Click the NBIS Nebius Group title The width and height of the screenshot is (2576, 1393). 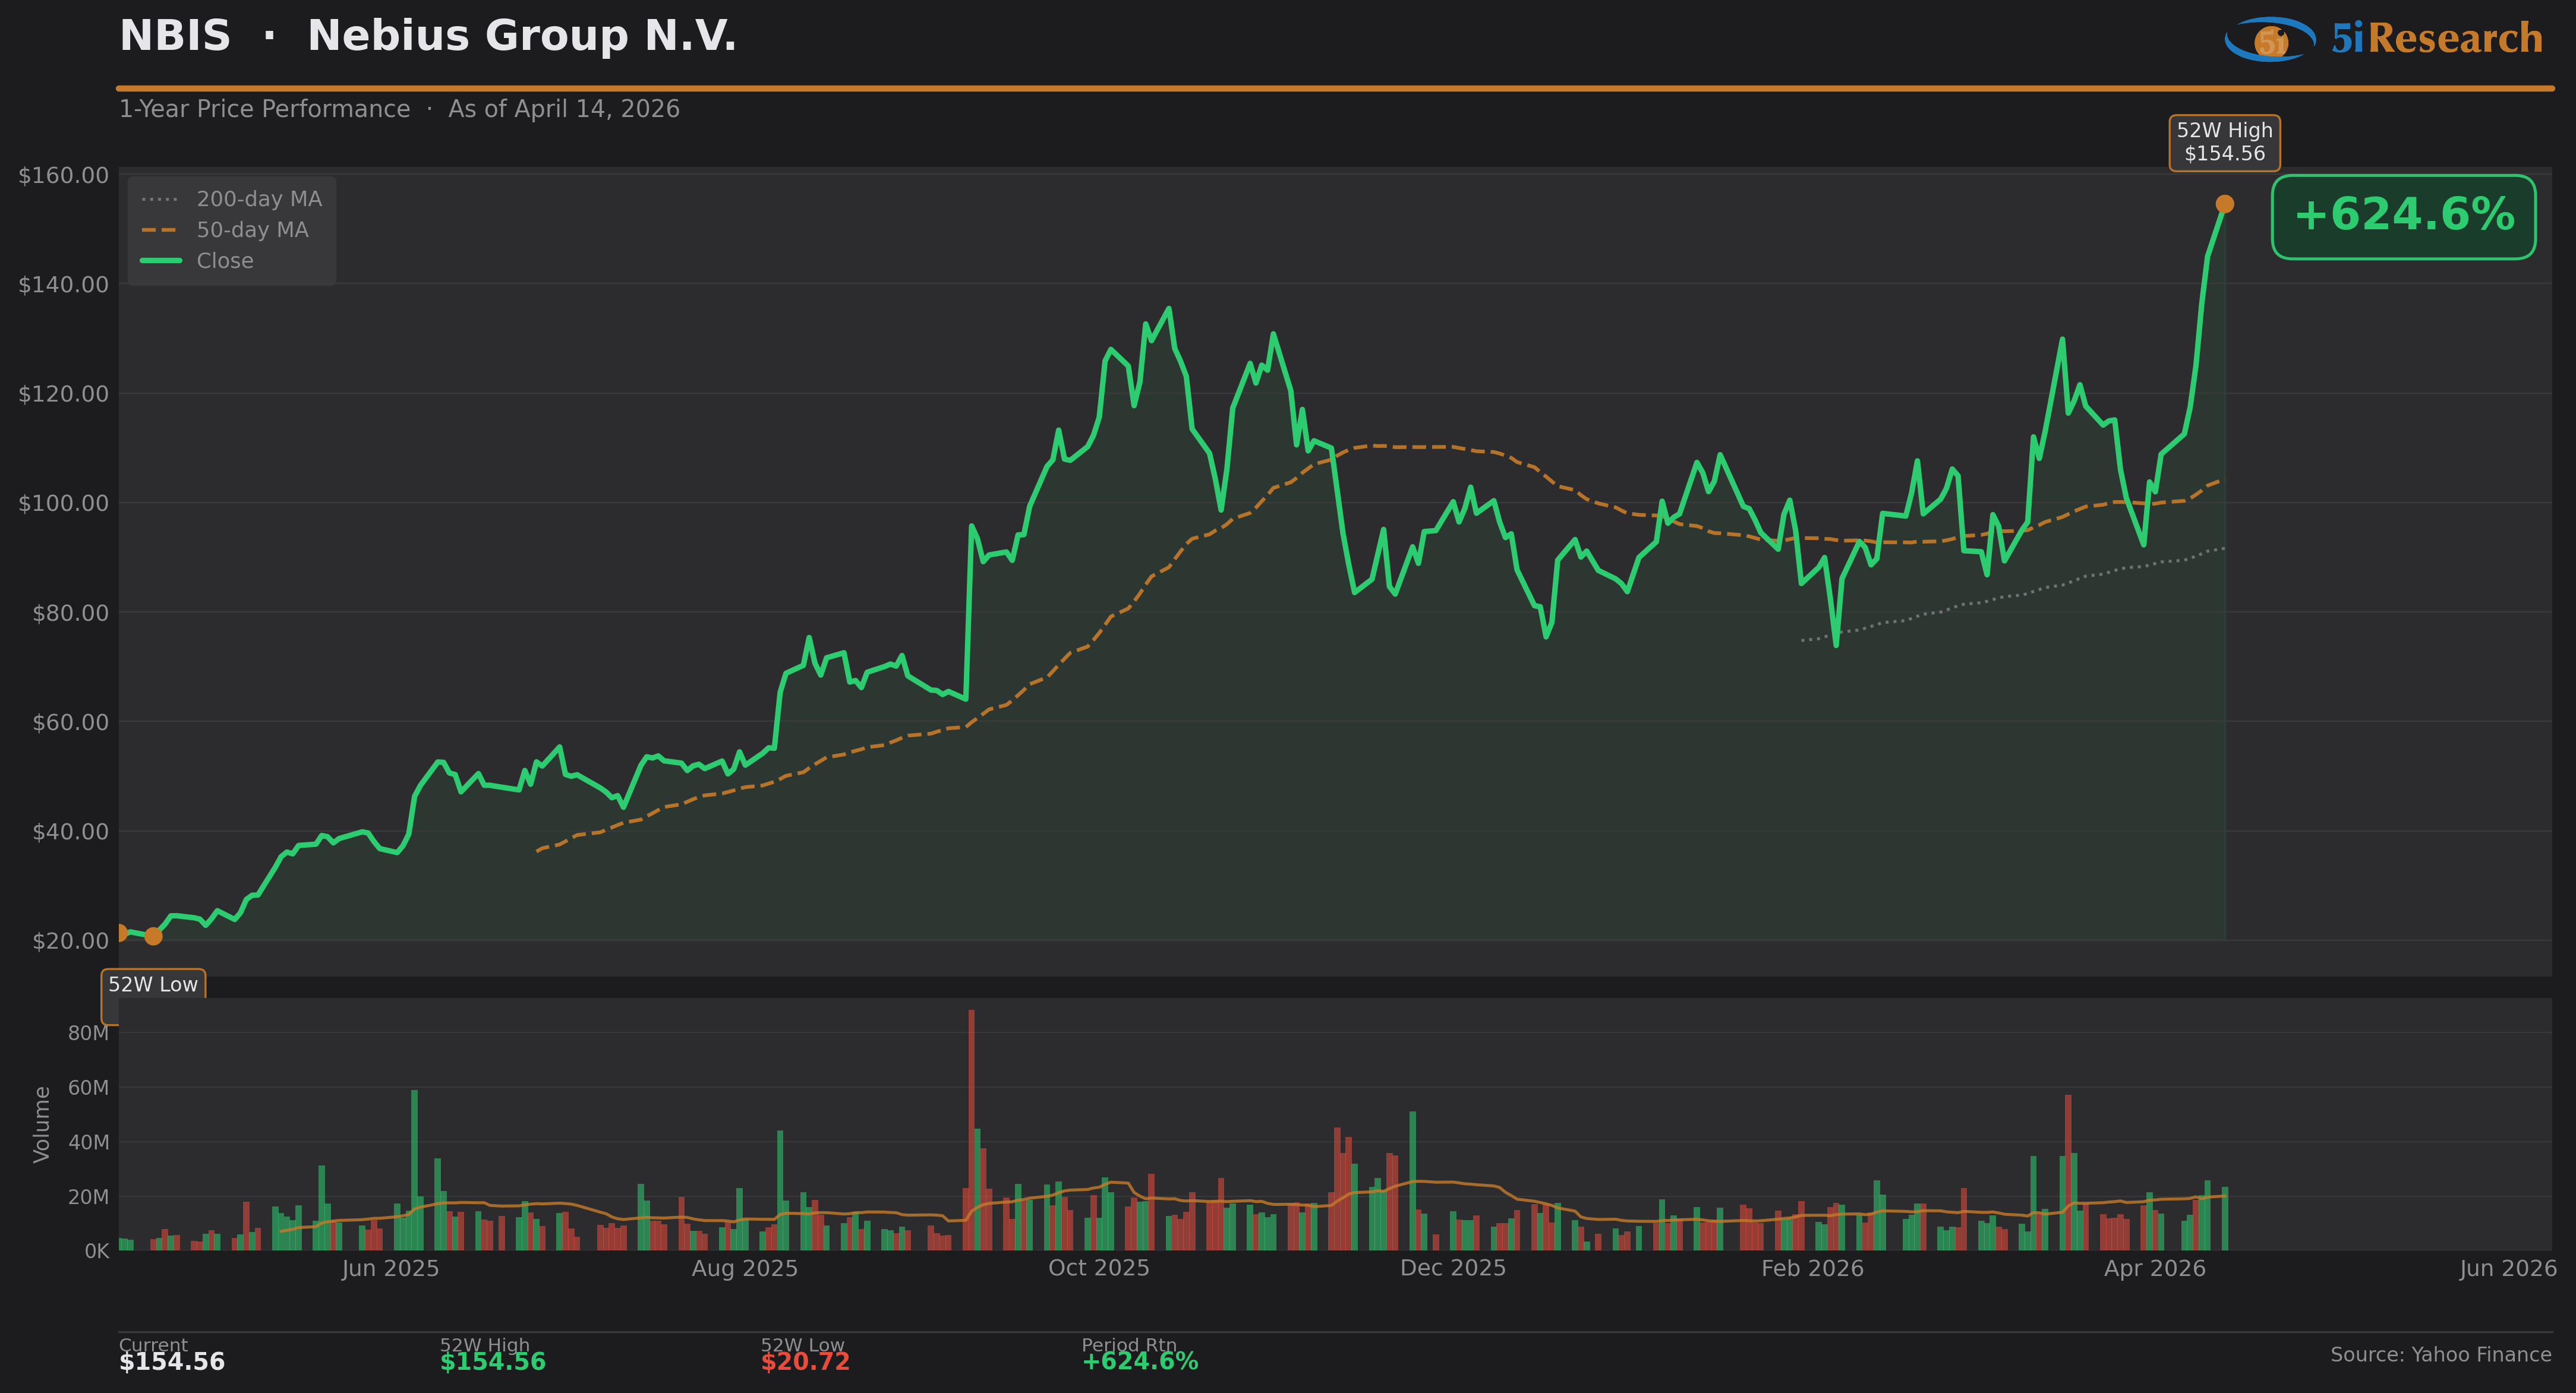tap(428, 37)
